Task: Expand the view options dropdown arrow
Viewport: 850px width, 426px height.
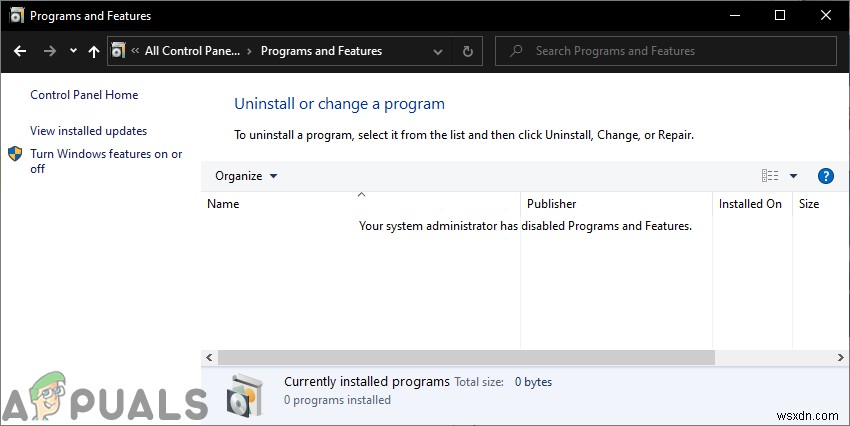Action: [793, 176]
